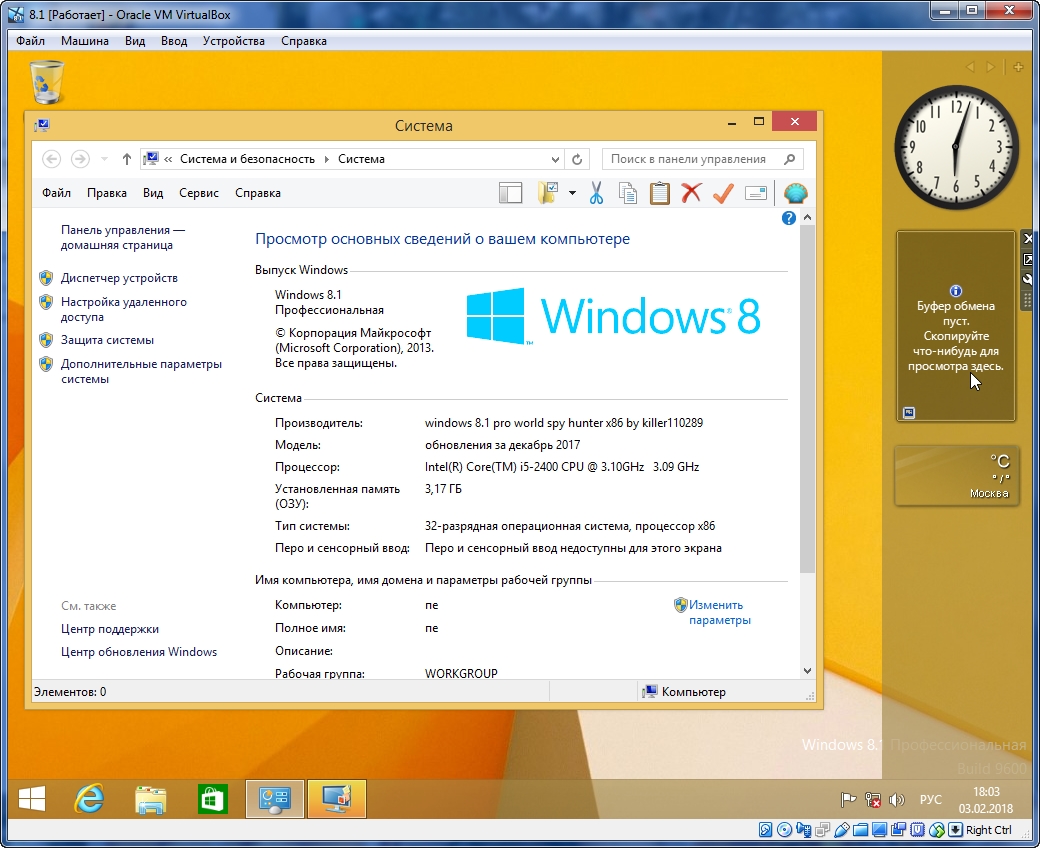Click the Windows Start button
This screenshot has height=848, width=1040.
(31, 799)
